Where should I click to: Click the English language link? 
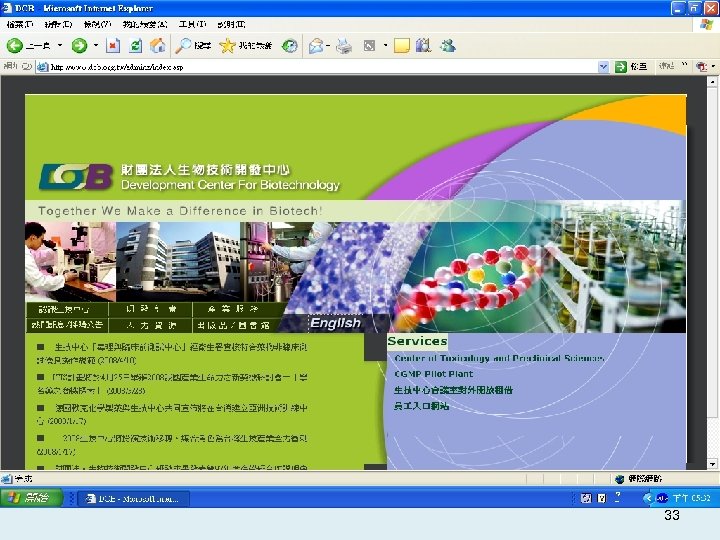pyautogui.click(x=335, y=323)
